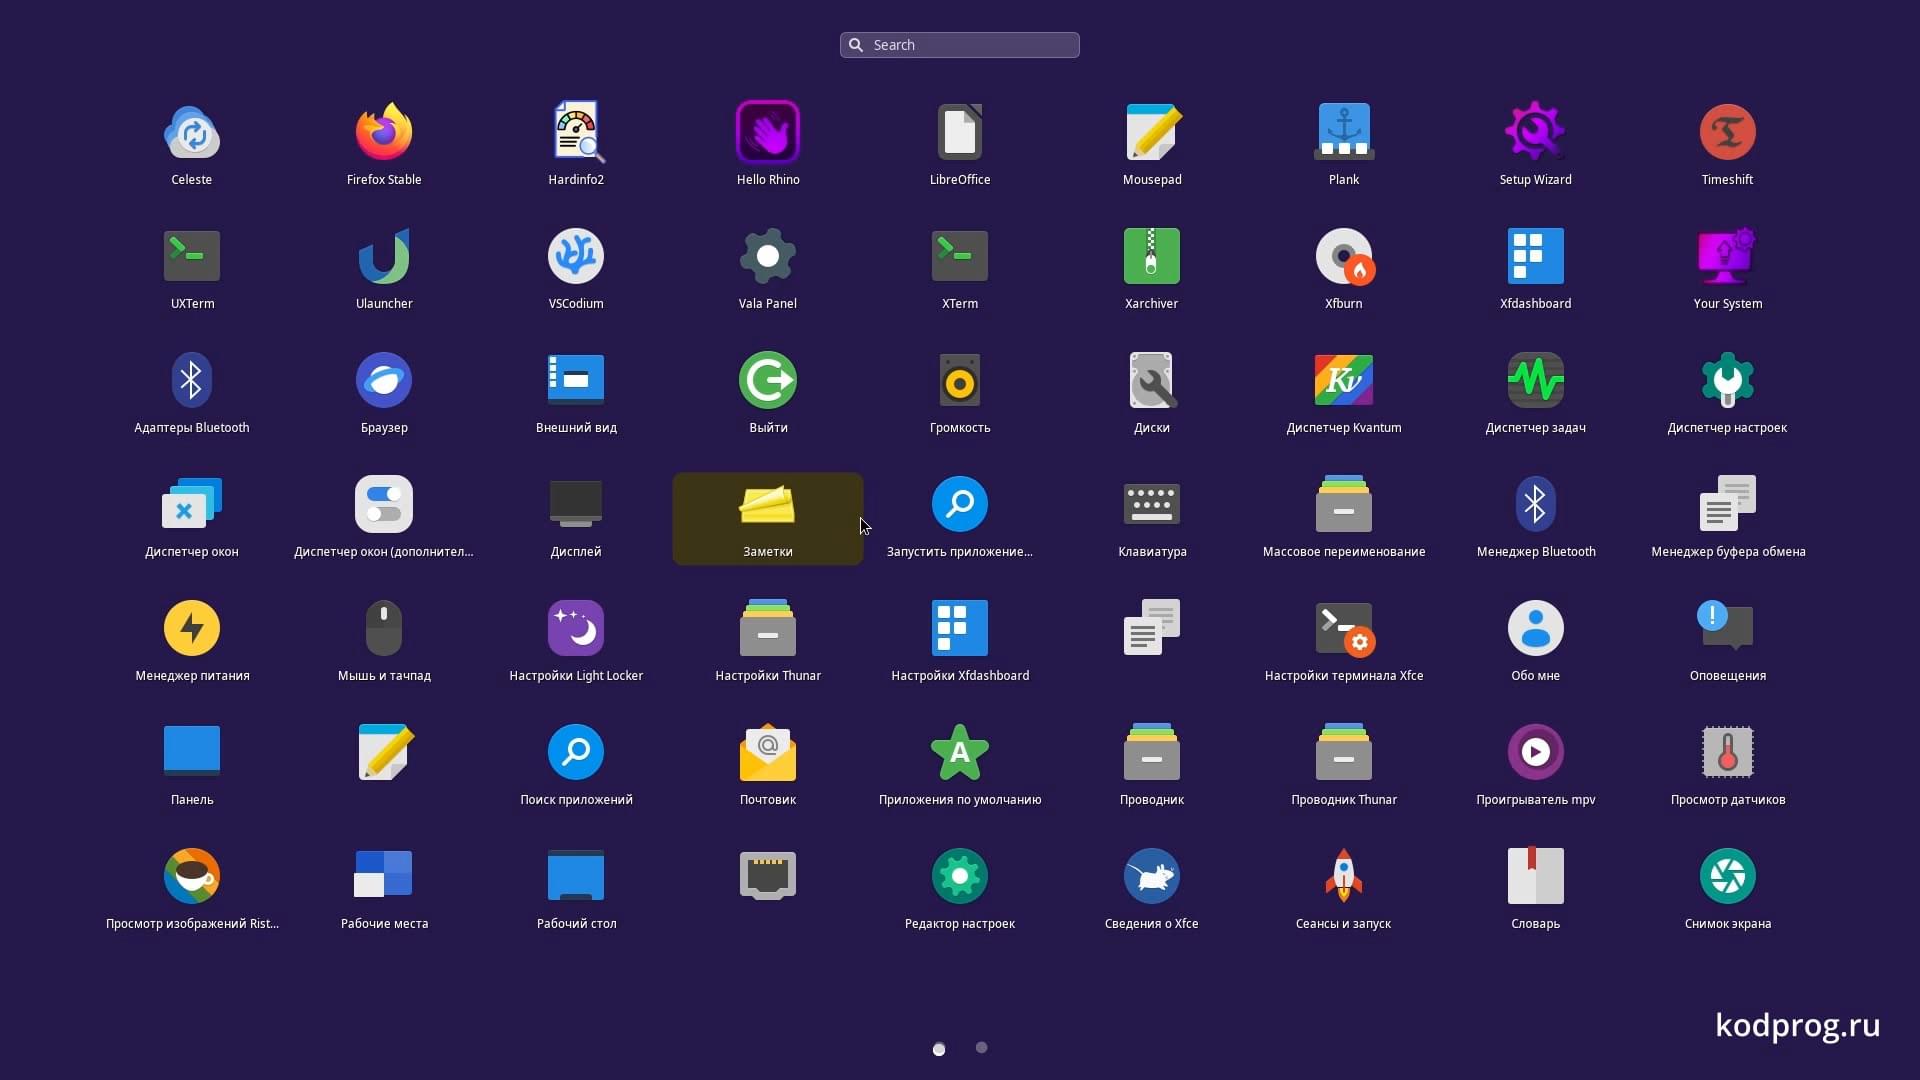Launch Xfburn disc burner
This screenshot has height=1080, width=1920.
1344,256
